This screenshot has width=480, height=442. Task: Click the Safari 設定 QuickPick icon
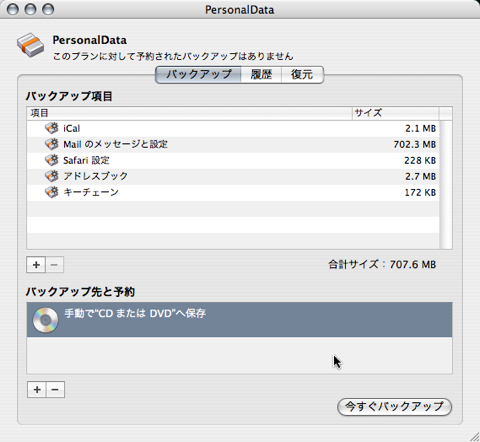pos(52,160)
